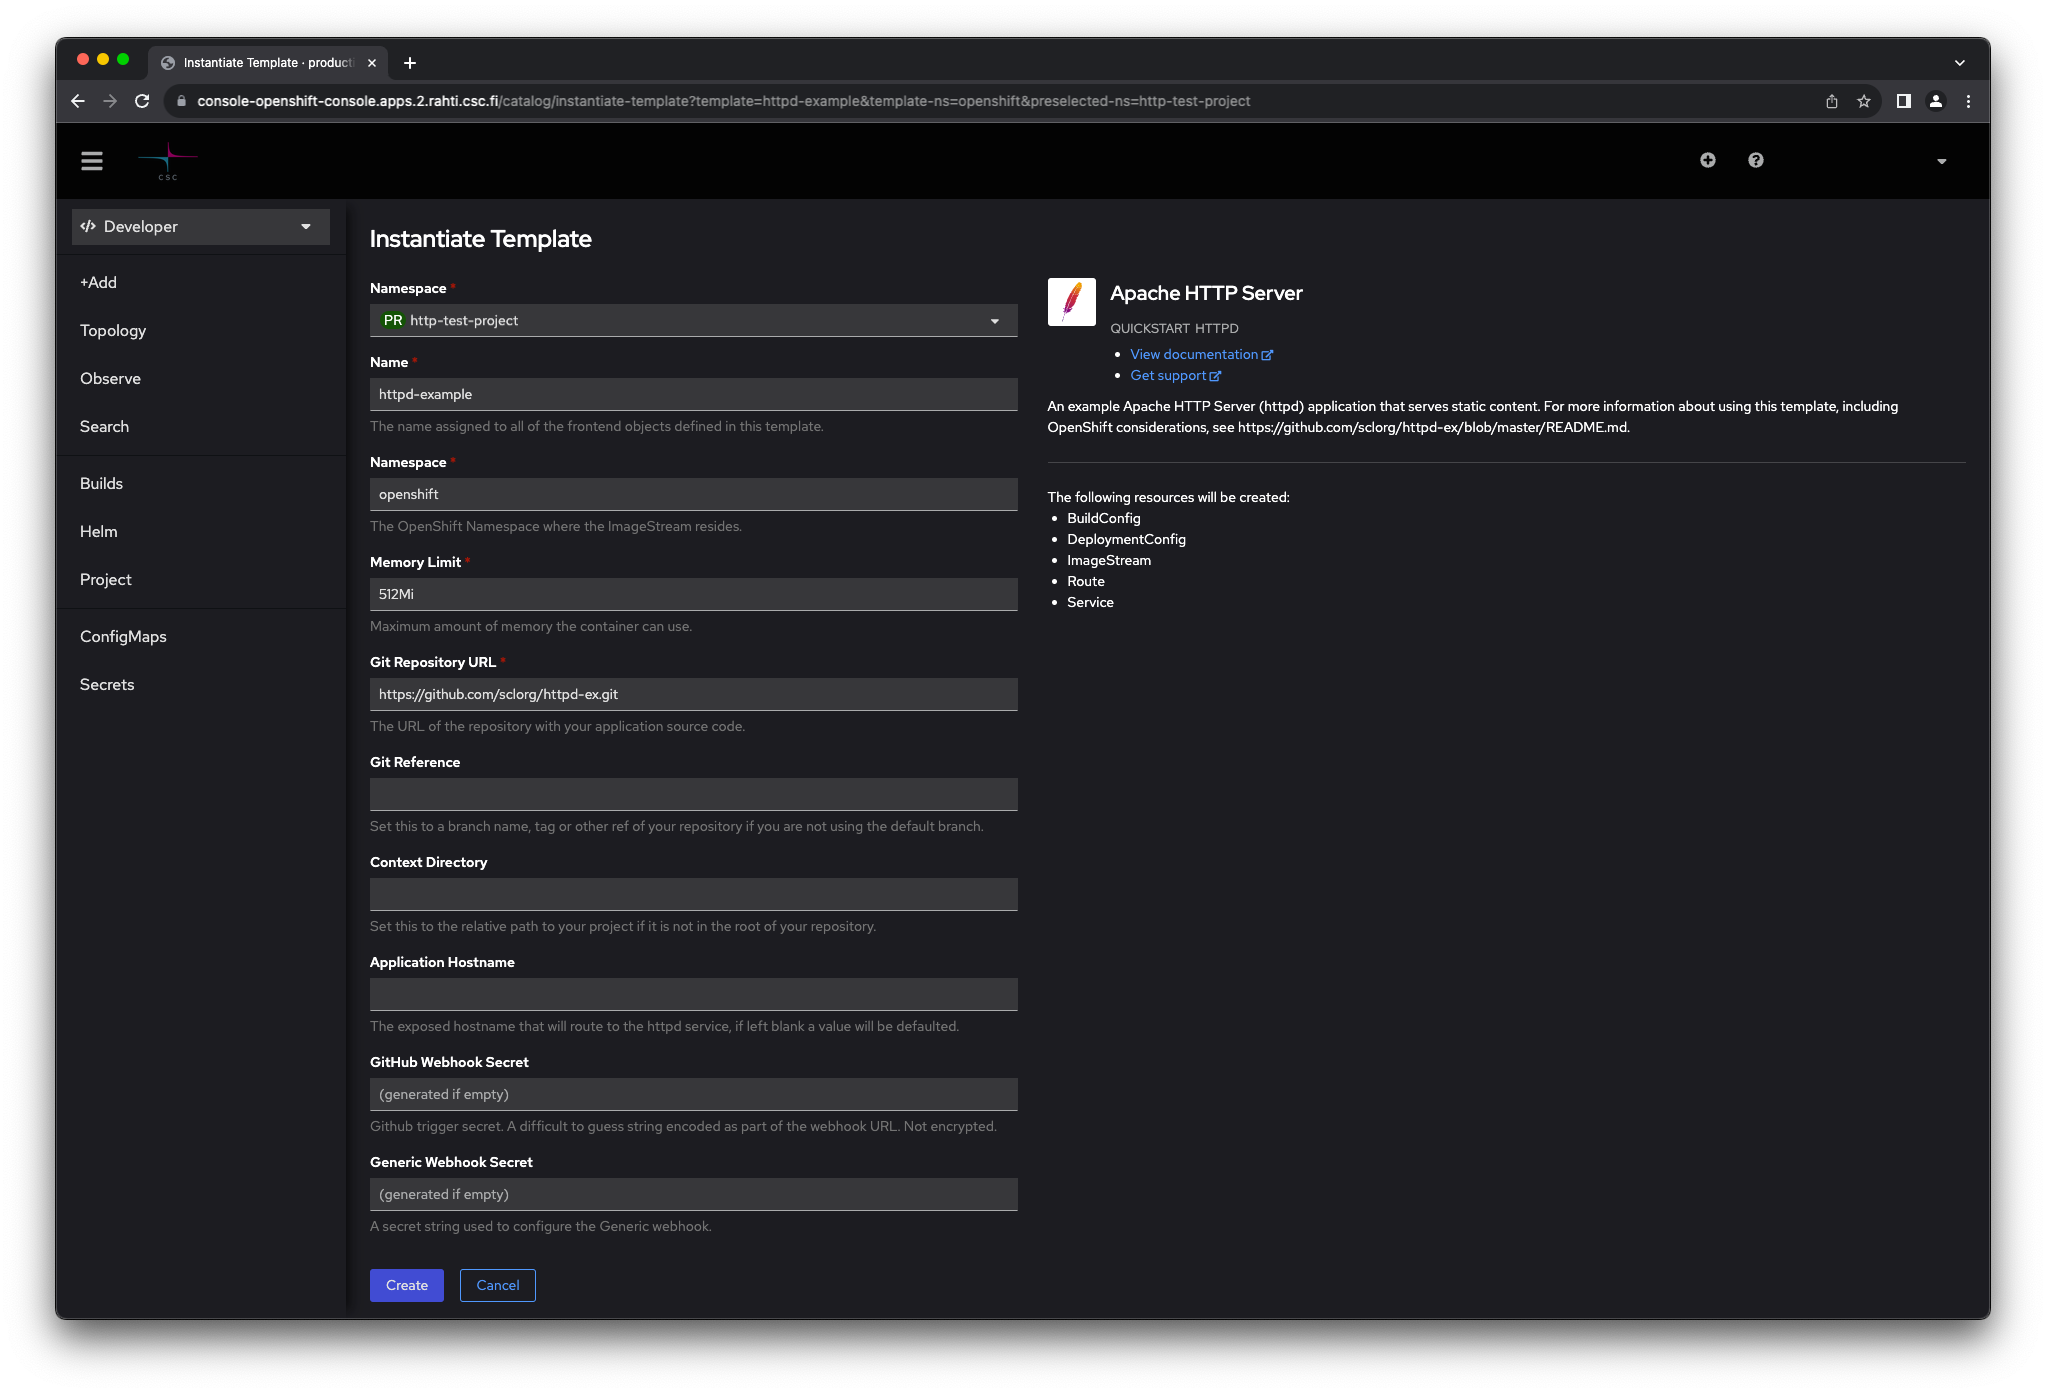Image resolution: width=2046 pixels, height=1393 pixels.
Task: Toggle the browser side panel icon
Action: (1904, 101)
